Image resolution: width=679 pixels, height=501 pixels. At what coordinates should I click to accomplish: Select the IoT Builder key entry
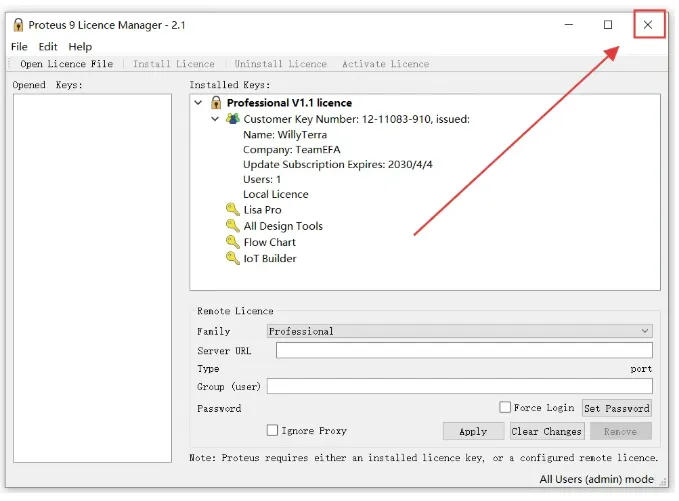click(270, 259)
